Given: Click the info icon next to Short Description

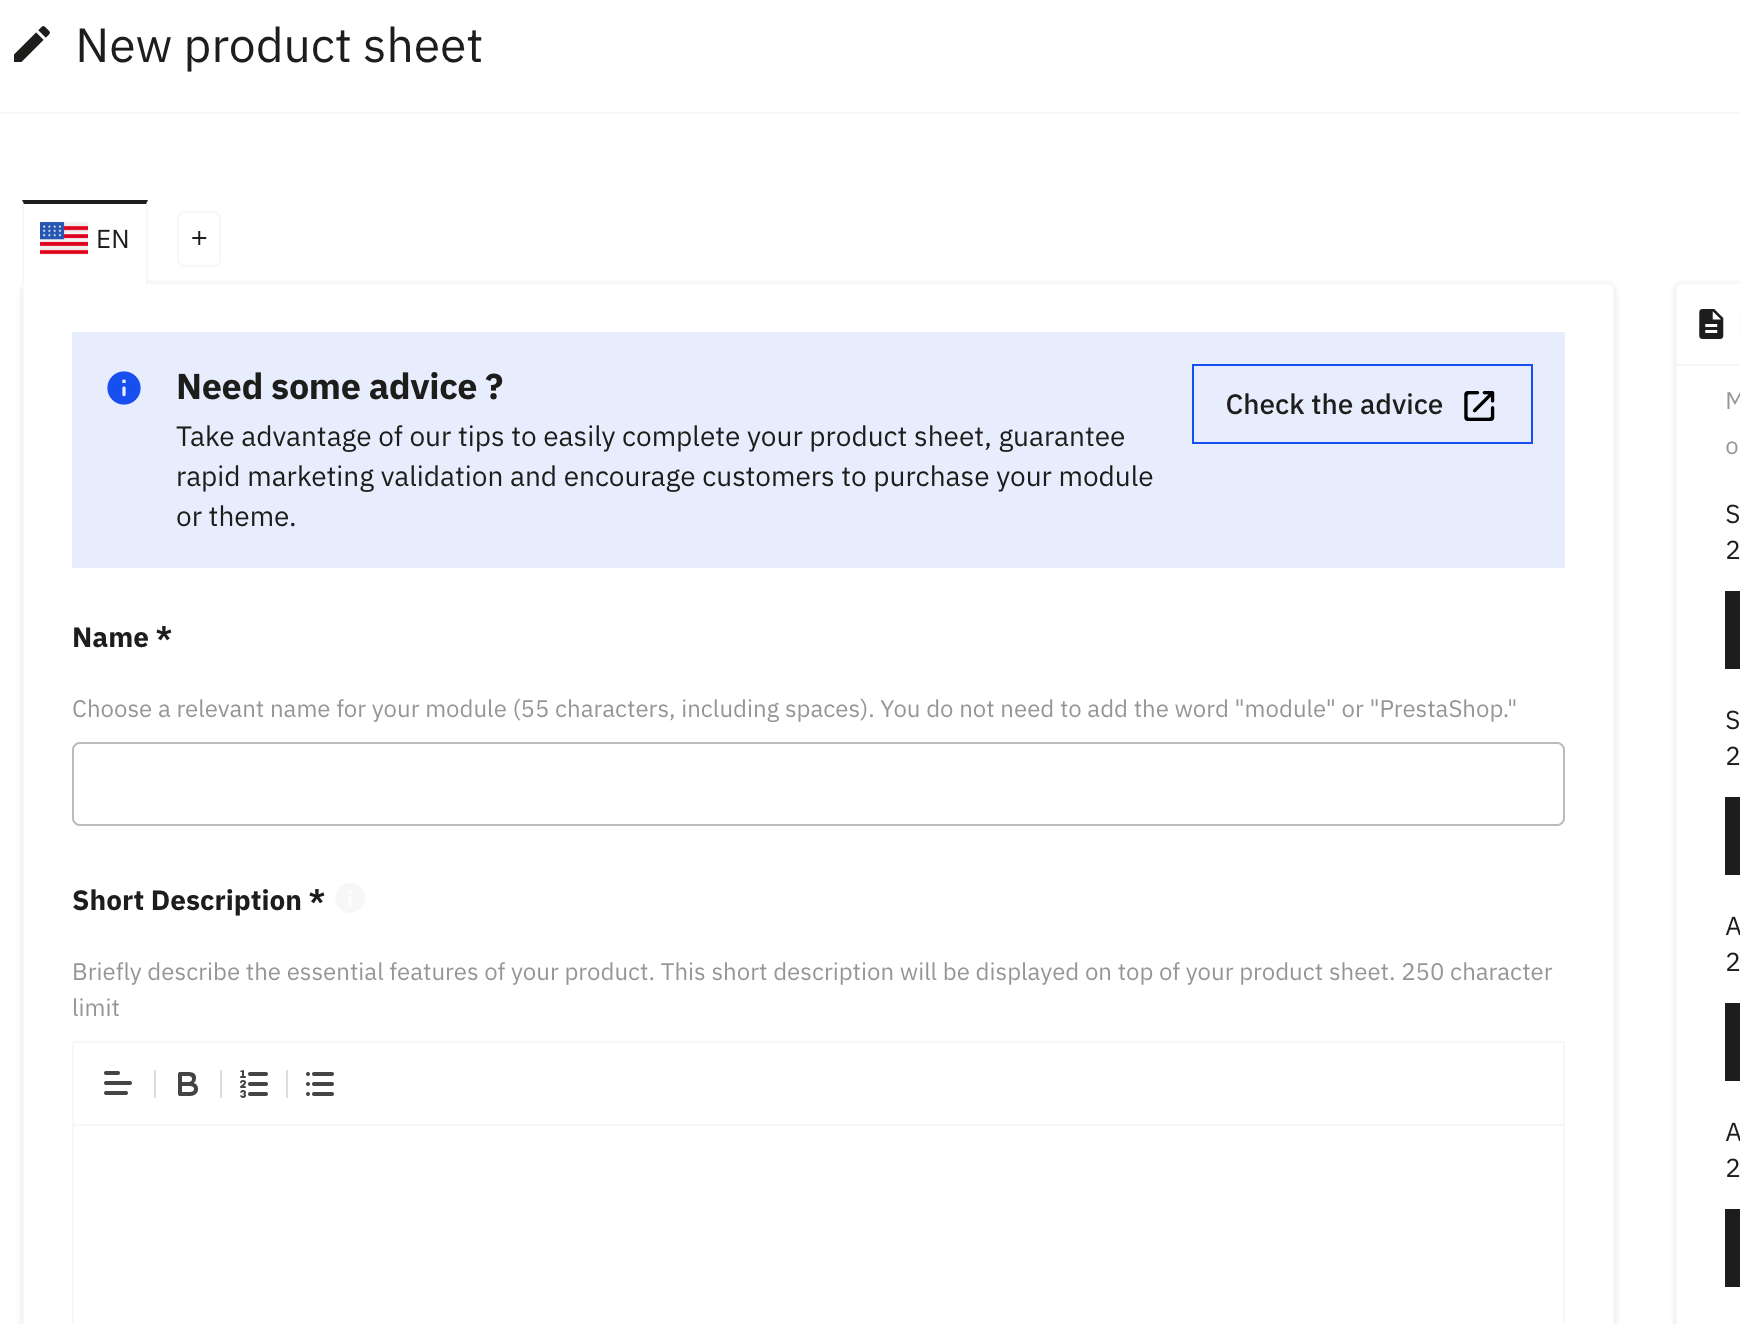Looking at the screenshot, I should pos(350,899).
